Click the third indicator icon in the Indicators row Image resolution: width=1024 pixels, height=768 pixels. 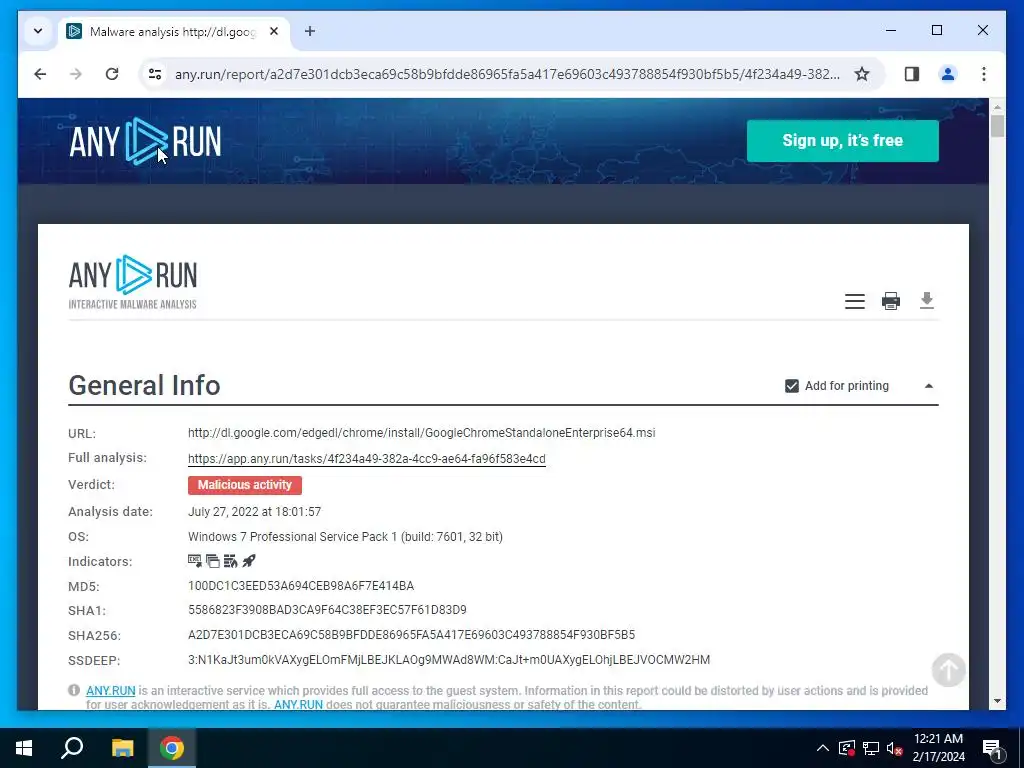[231, 560]
